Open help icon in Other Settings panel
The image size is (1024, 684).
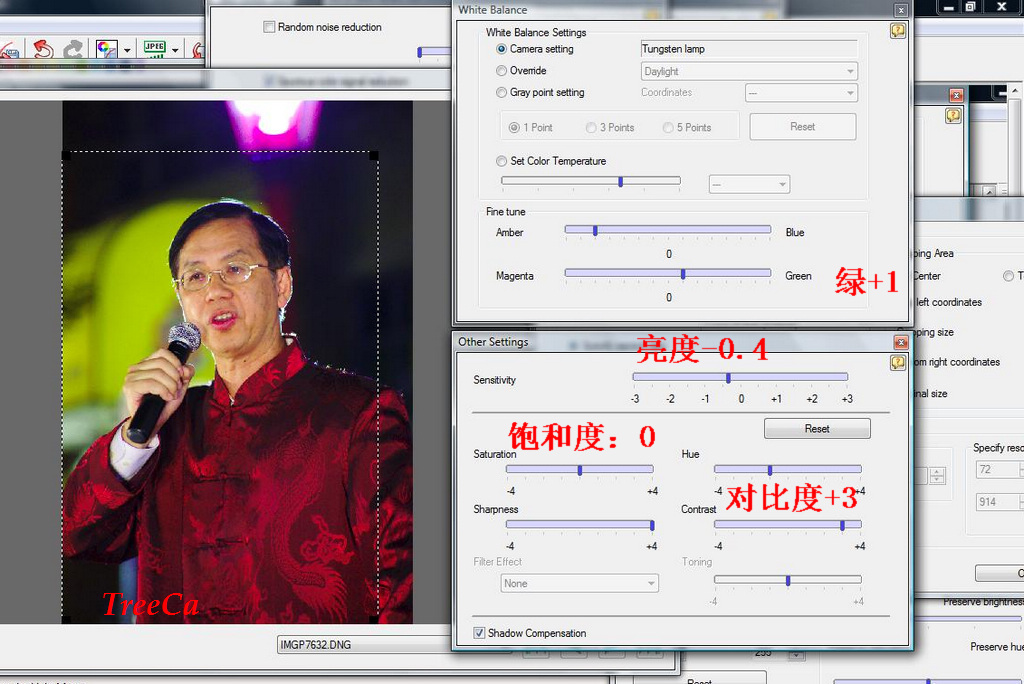(x=897, y=363)
